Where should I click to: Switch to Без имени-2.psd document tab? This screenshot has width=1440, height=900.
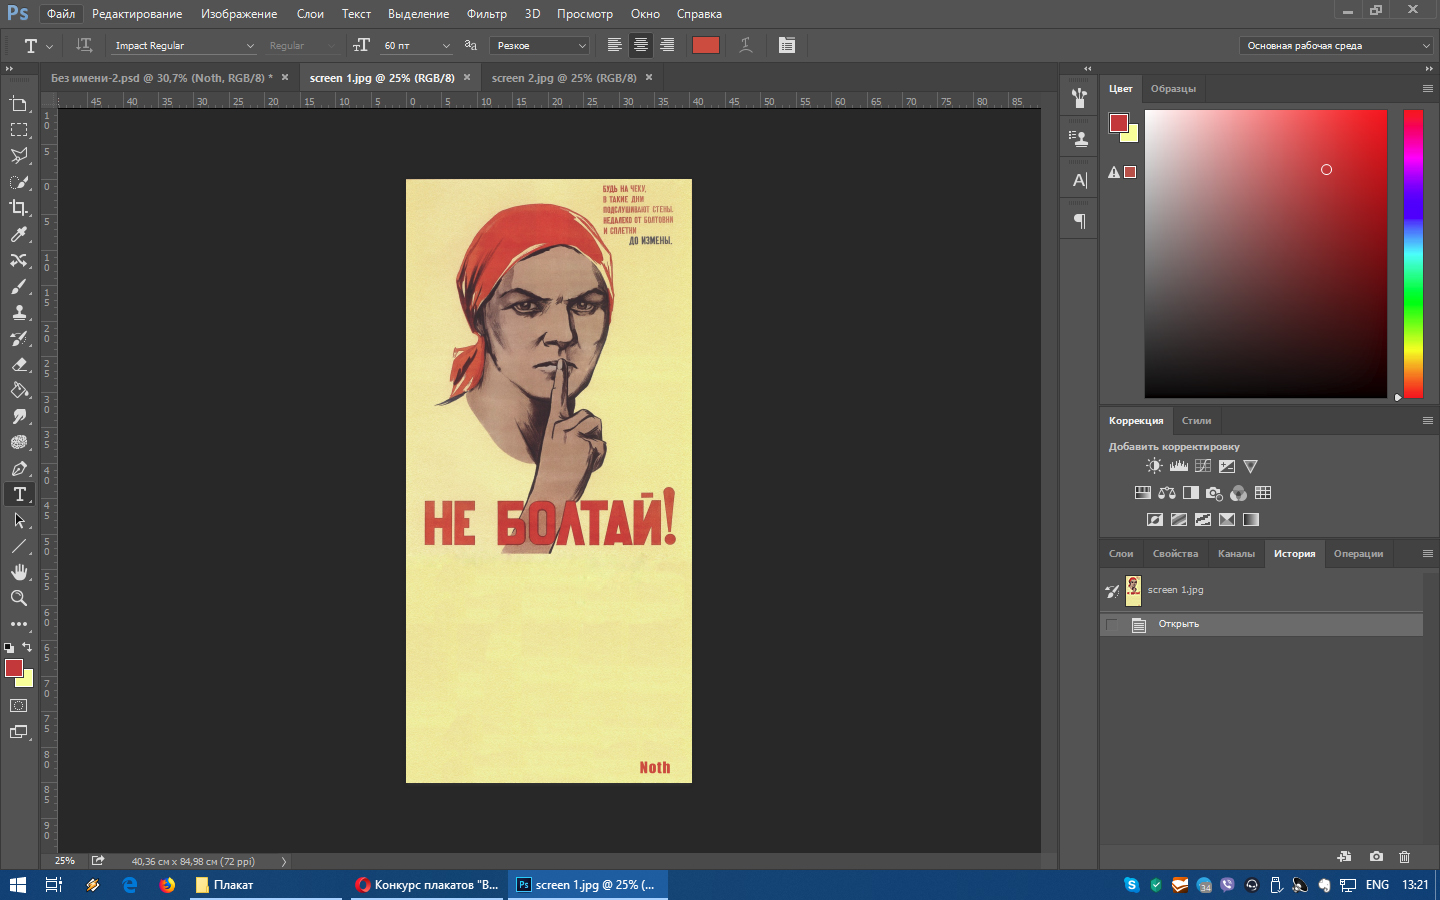[x=162, y=78]
